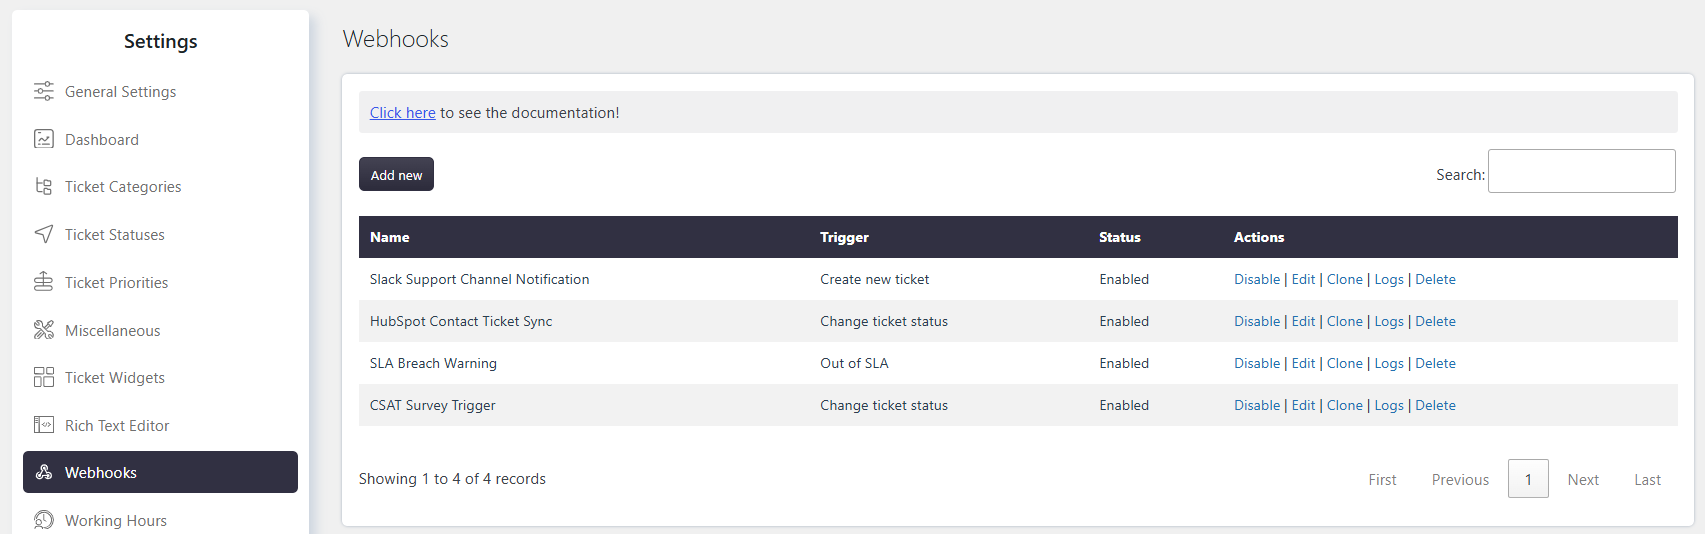Open the Rich Text Editor icon
1705x534 pixels.
click(44, 425)
